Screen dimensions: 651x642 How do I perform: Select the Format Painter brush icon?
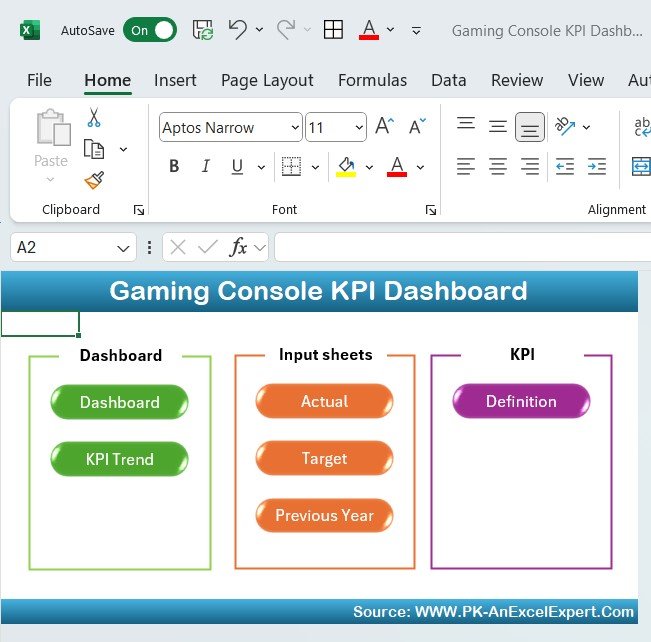[x=94, y=180]
